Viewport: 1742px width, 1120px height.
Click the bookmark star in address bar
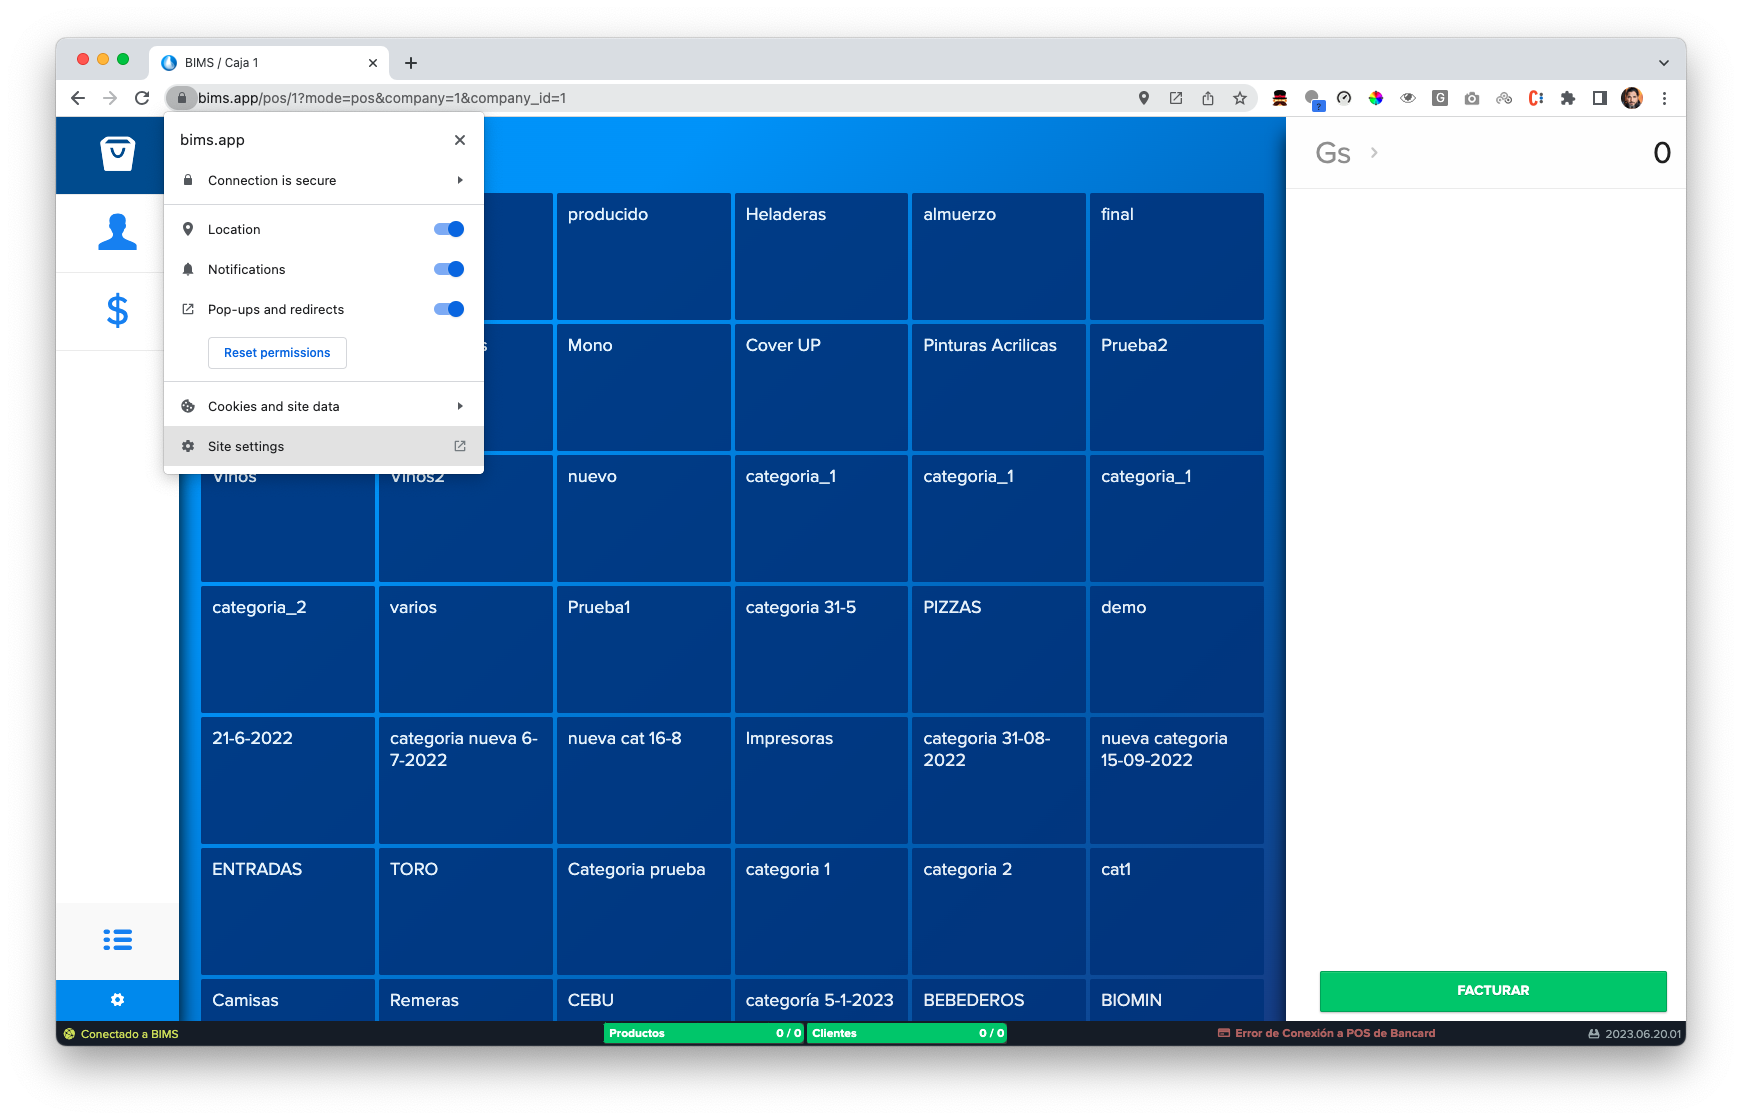click(x=1240, y=98)
